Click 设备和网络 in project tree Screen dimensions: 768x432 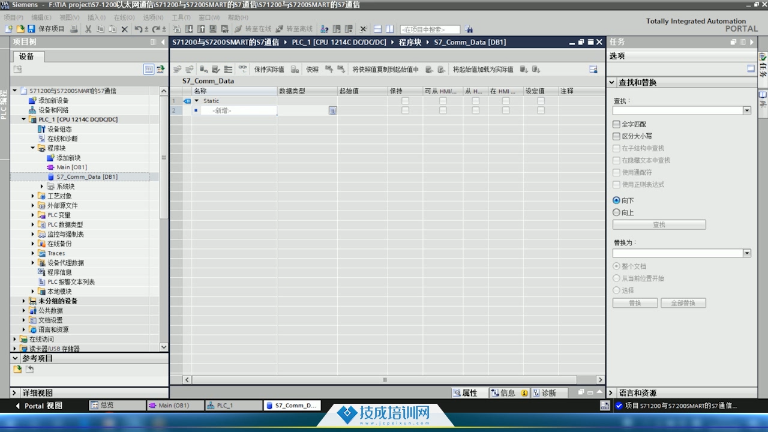[x=53, y=110]
